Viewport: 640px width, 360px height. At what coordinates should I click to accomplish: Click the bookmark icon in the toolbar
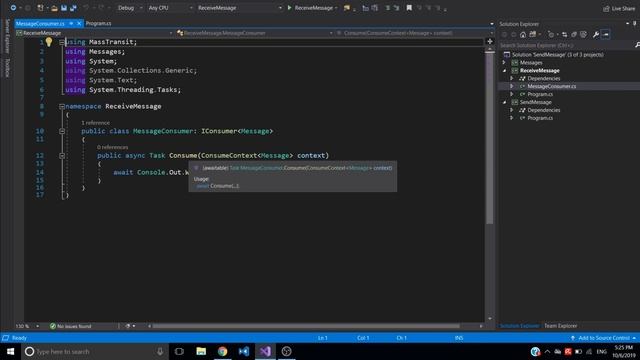(409, 8)
